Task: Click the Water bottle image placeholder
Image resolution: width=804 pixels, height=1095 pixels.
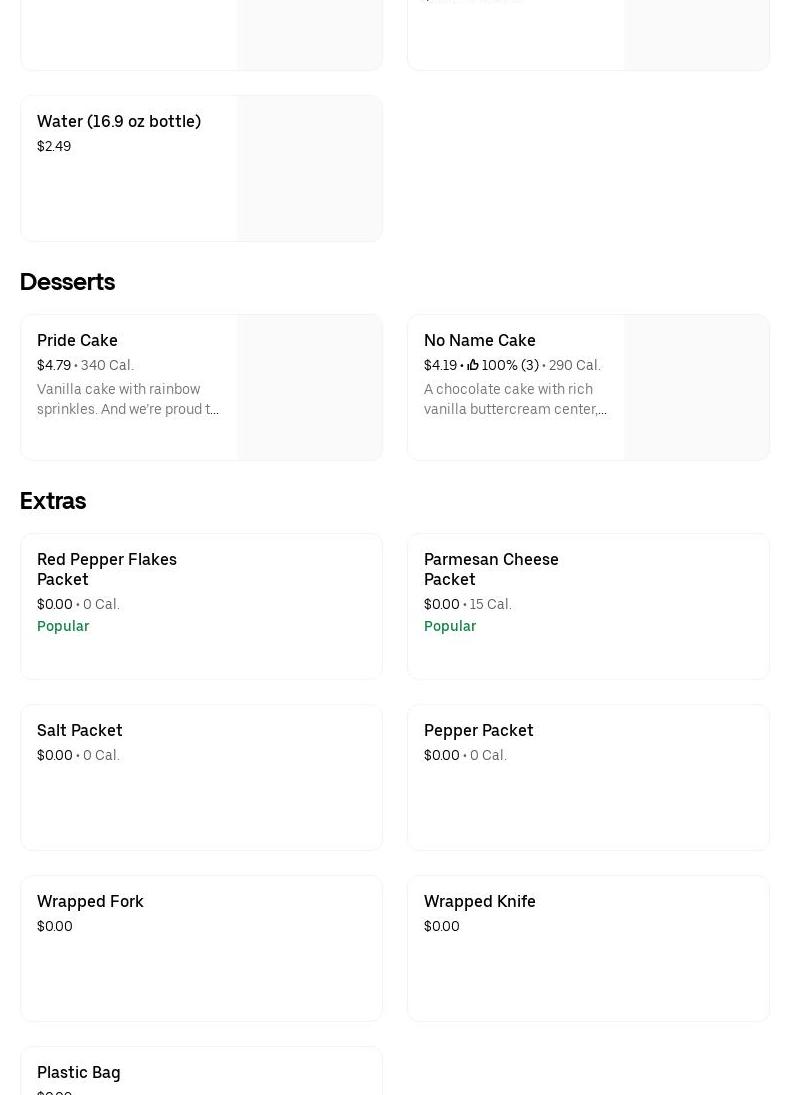Action: coord(309,168)
